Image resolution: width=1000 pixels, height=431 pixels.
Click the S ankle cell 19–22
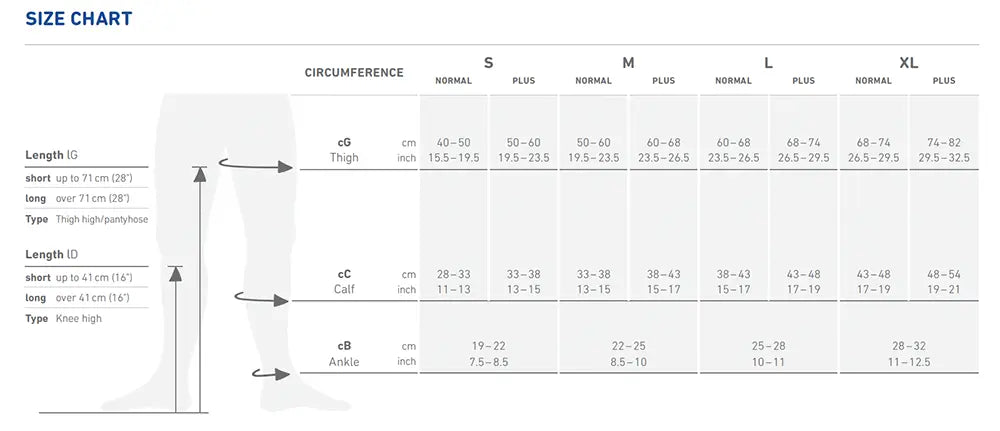489,346
